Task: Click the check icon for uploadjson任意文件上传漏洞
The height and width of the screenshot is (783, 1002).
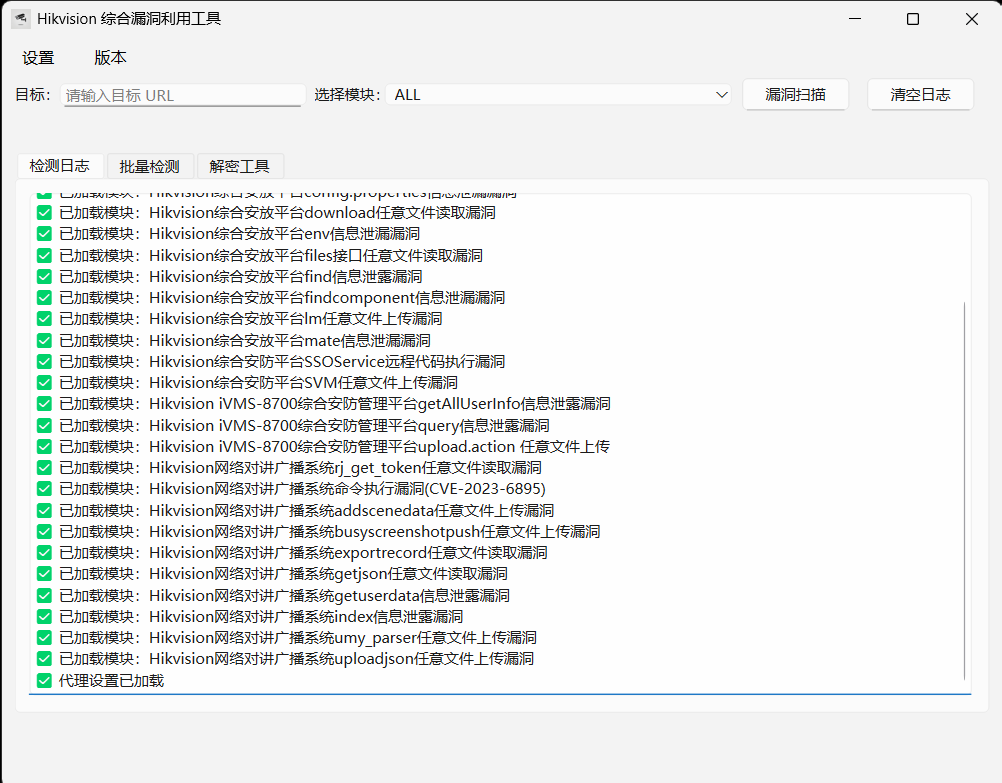Action: tap(43, 658)
